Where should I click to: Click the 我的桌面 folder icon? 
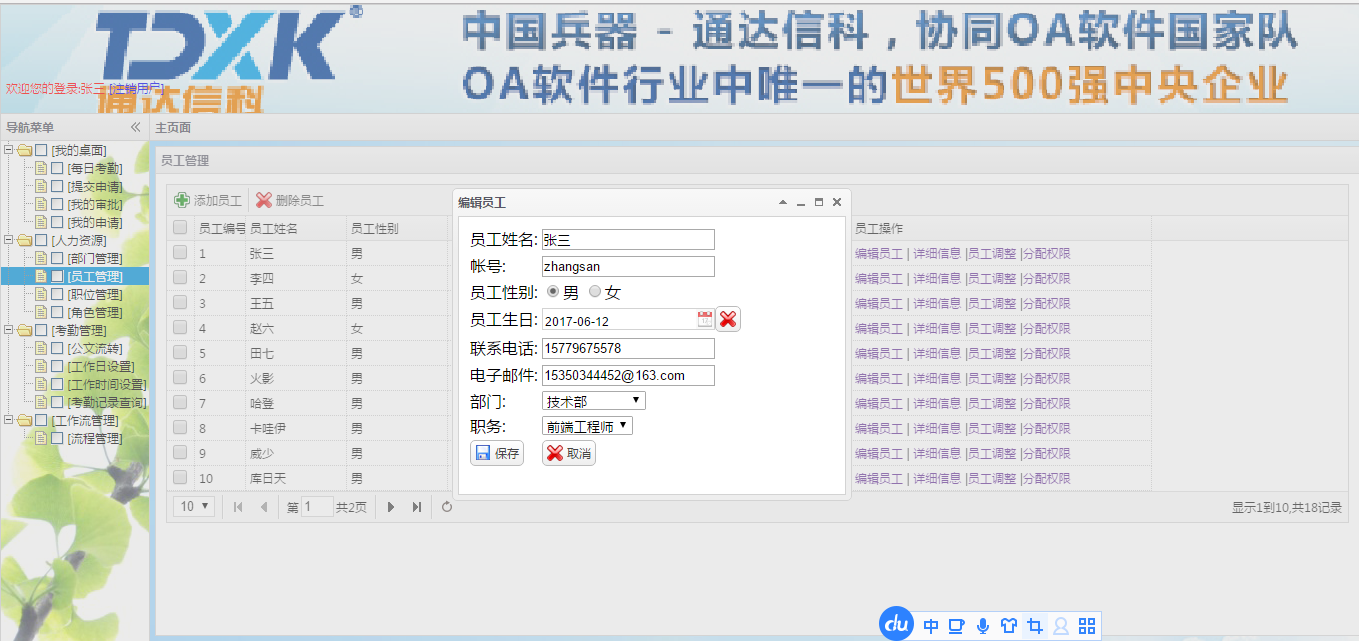[x=25, y=150]
